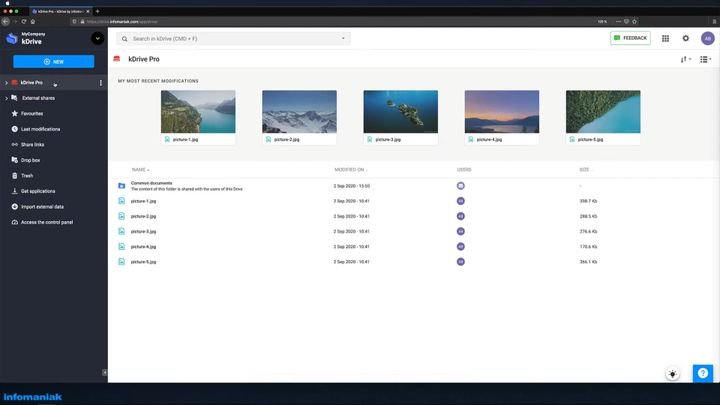
Task: Collapse the sidebar with the arrow handle
Action: point(105,373)
